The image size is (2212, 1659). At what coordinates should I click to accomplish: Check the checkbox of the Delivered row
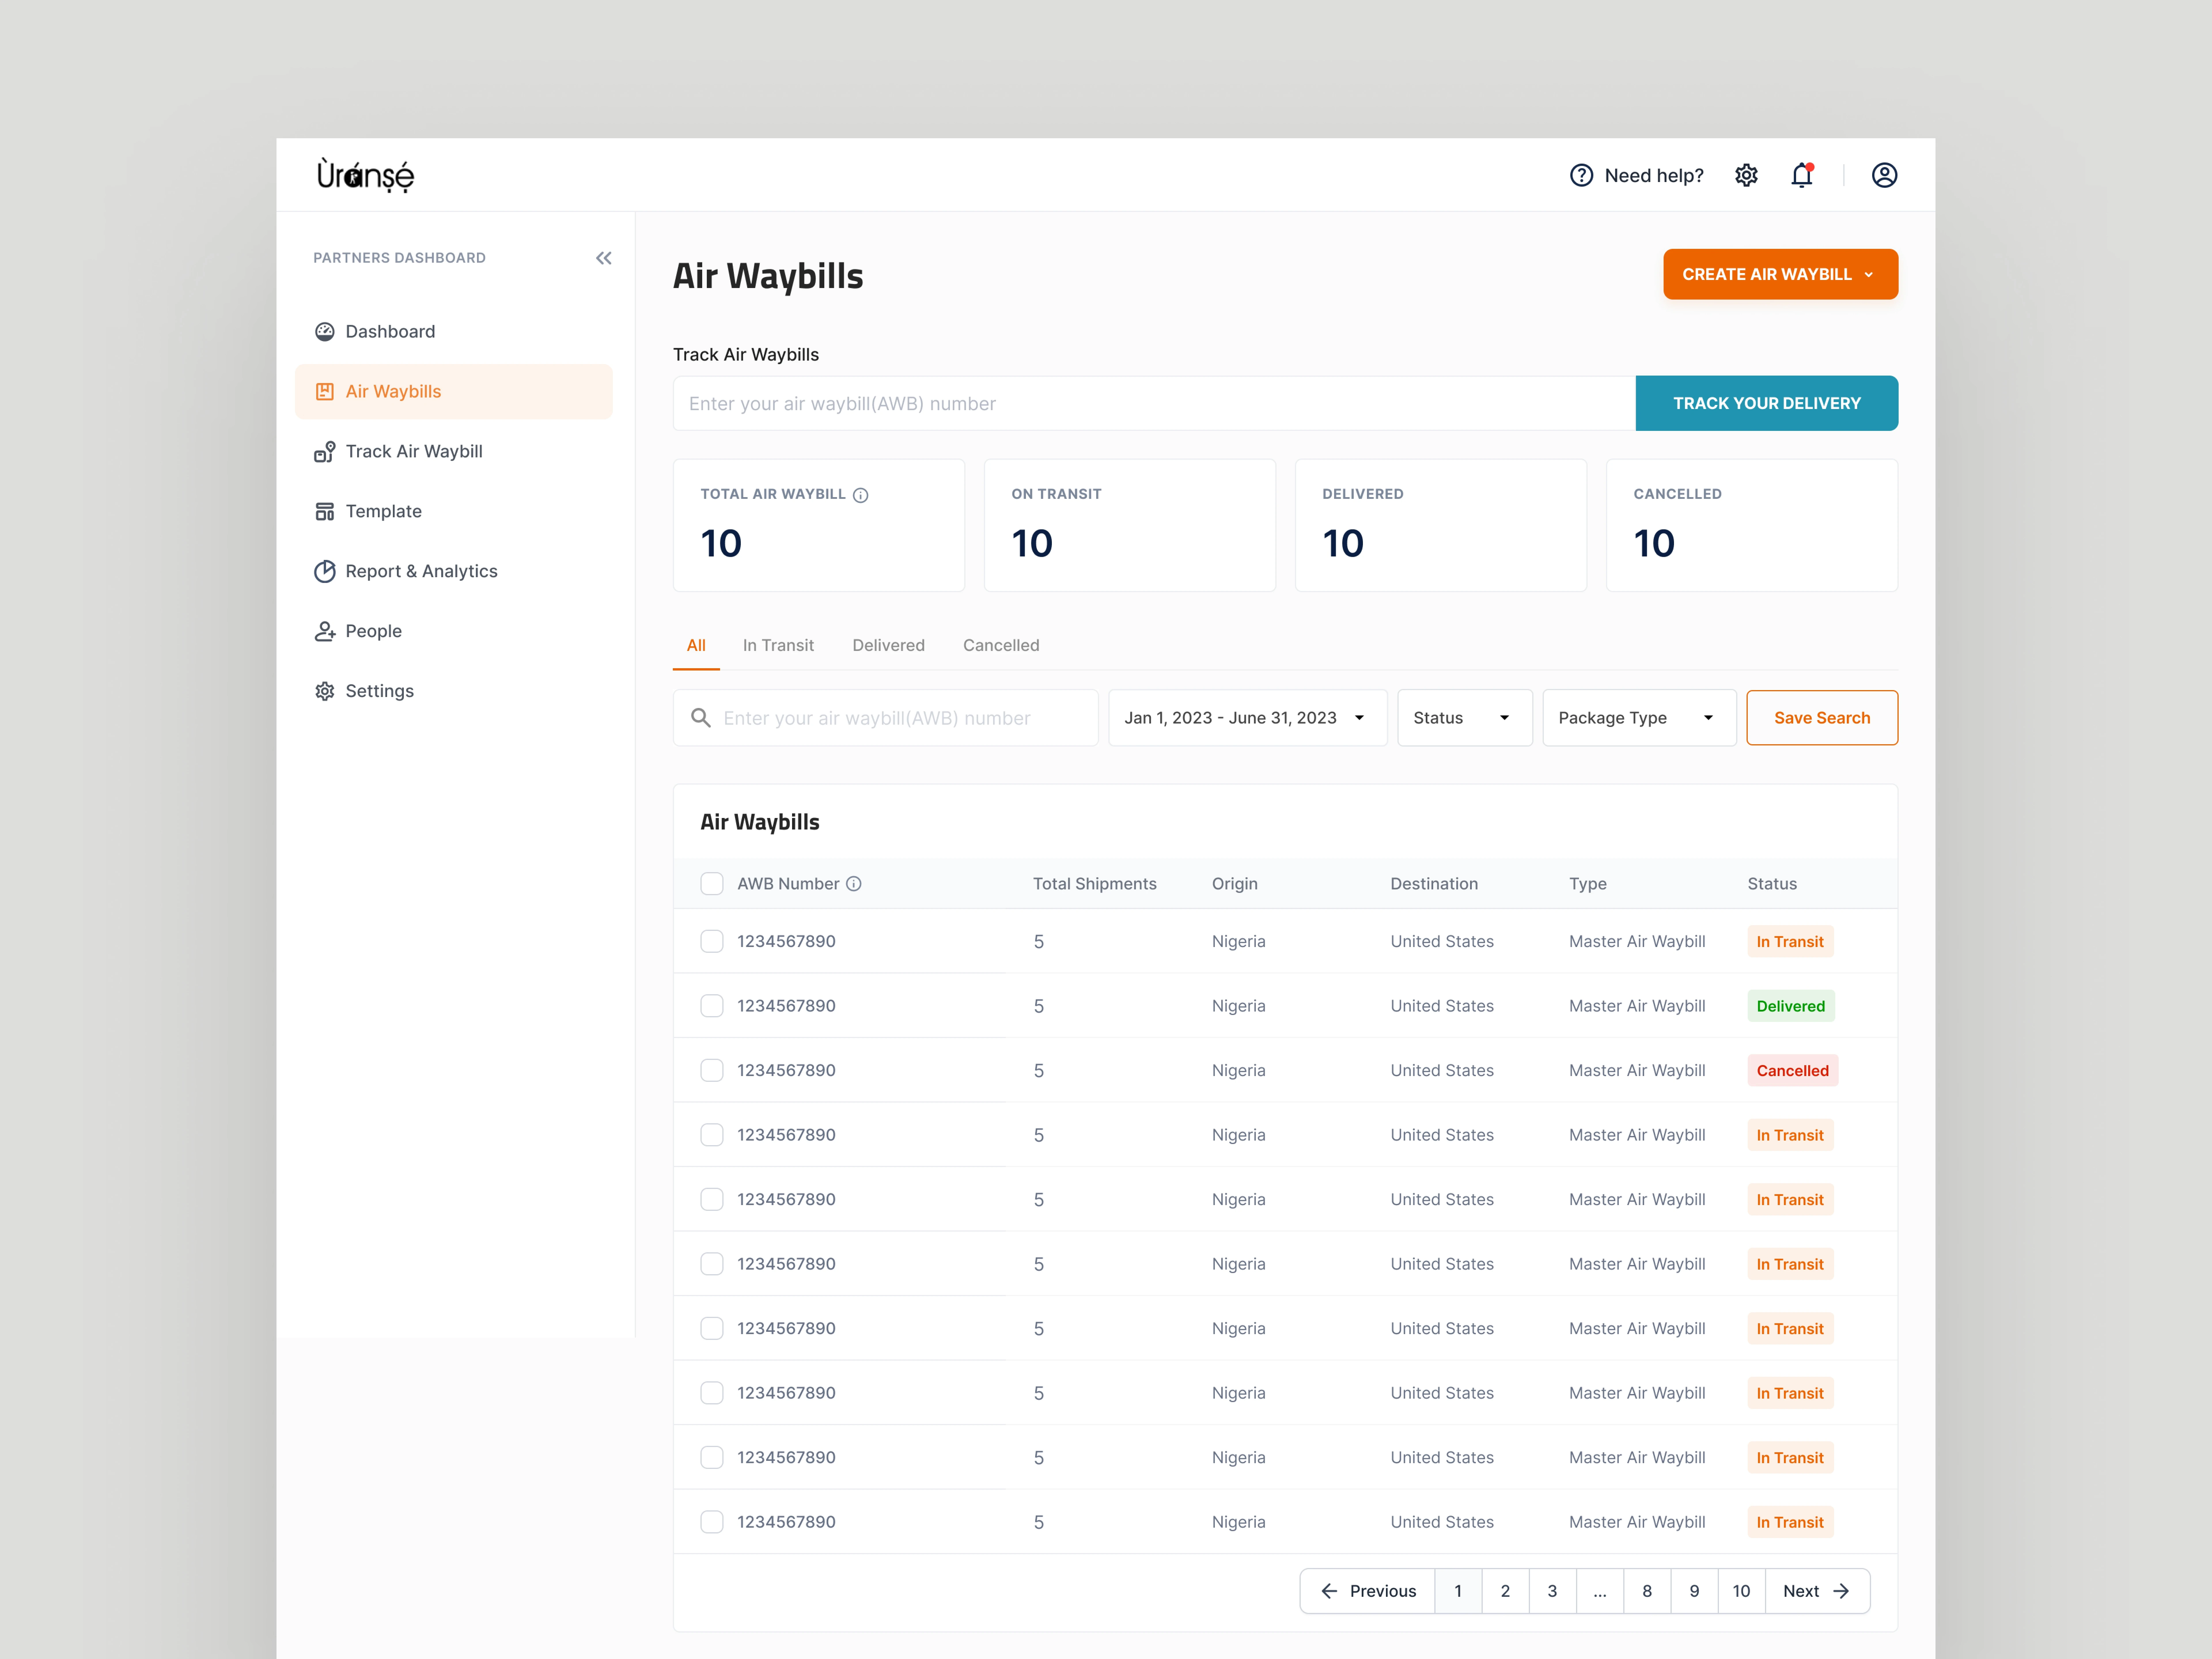(x=712, y=1006)
